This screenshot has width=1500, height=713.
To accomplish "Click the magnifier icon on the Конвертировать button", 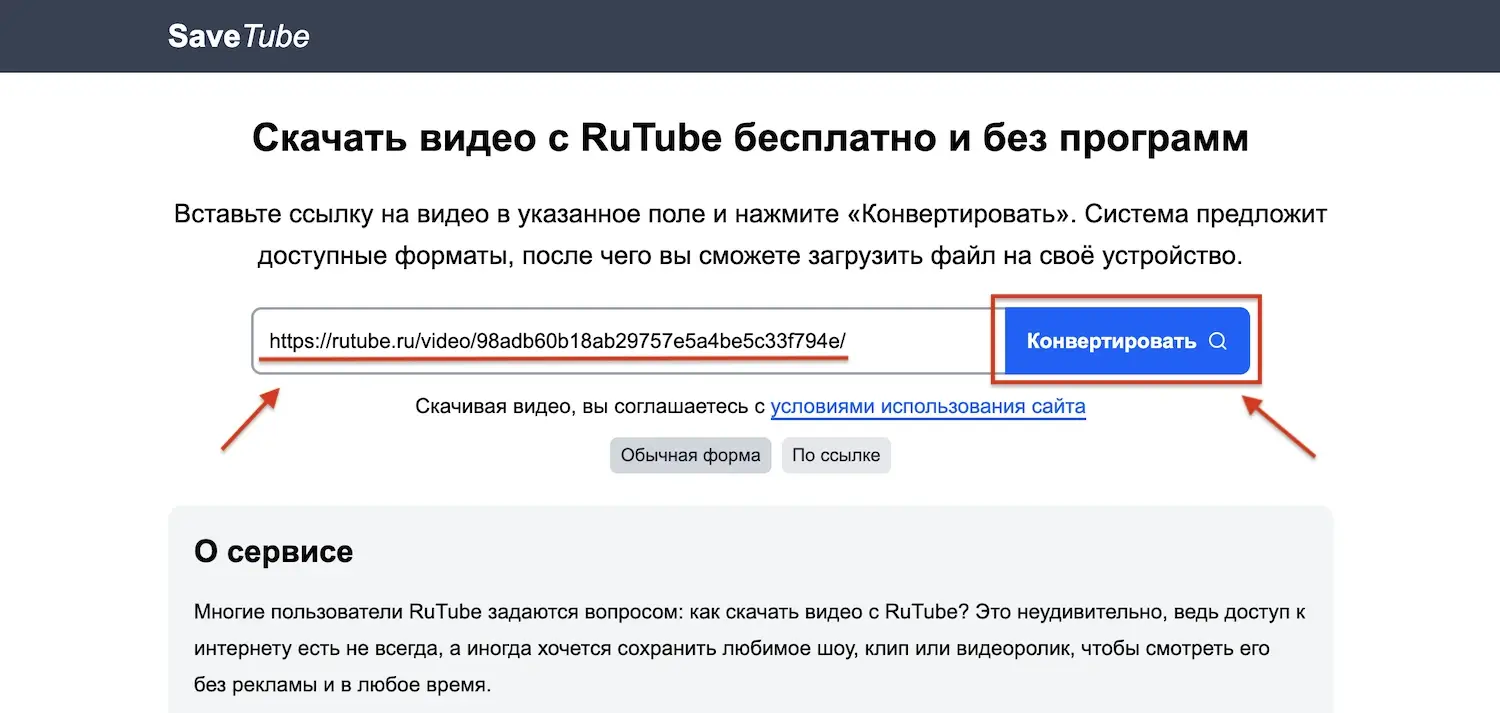I will [x=1217, y=341].
